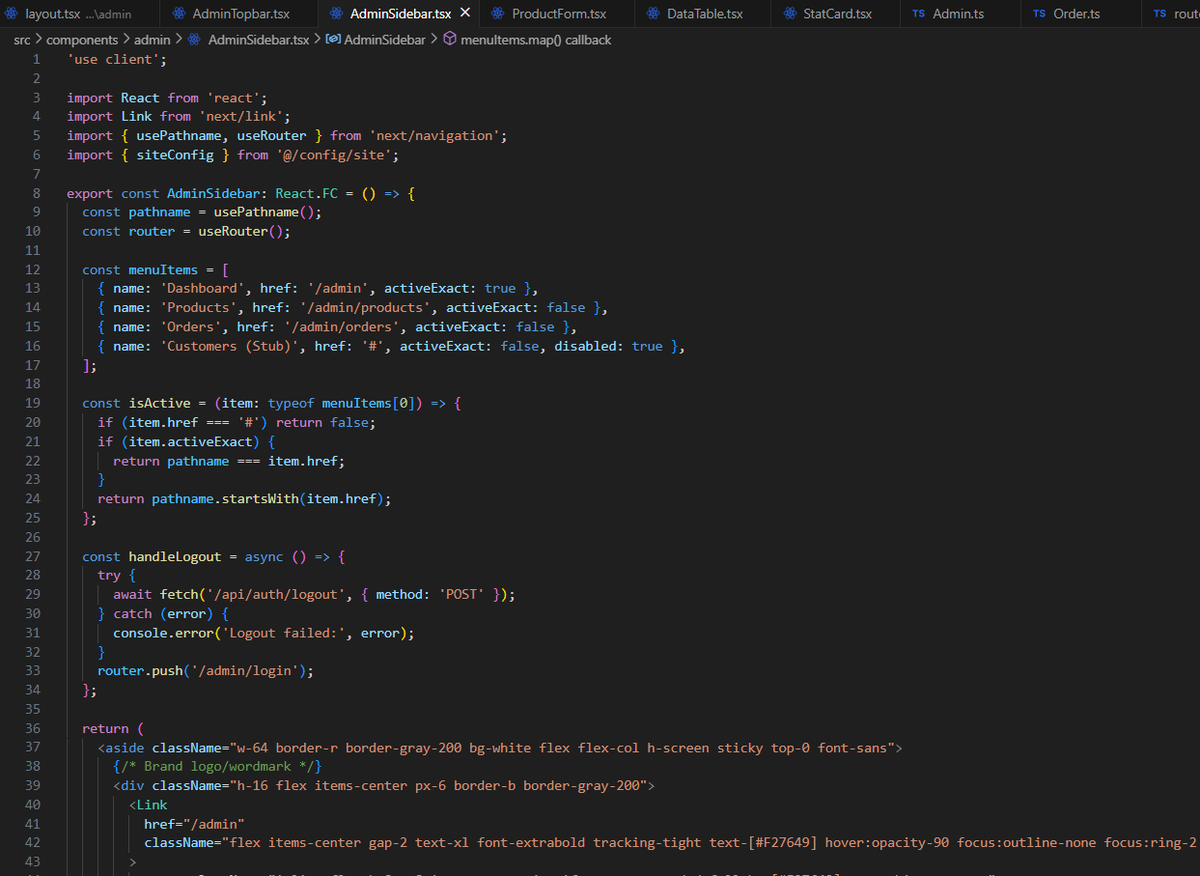
Task: Click typeof keyword on line 19
Action: pos(291,403)
